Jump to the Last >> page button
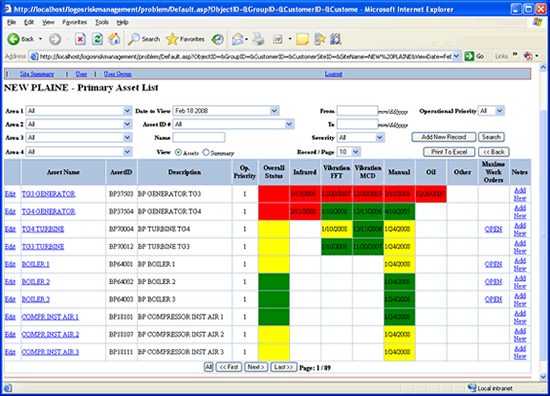550x396 pixels. point(284,367)
